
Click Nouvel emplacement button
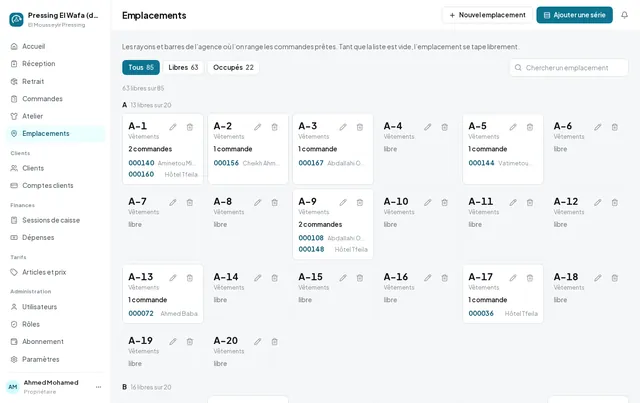pyautogui.click(x=487, y=15)
